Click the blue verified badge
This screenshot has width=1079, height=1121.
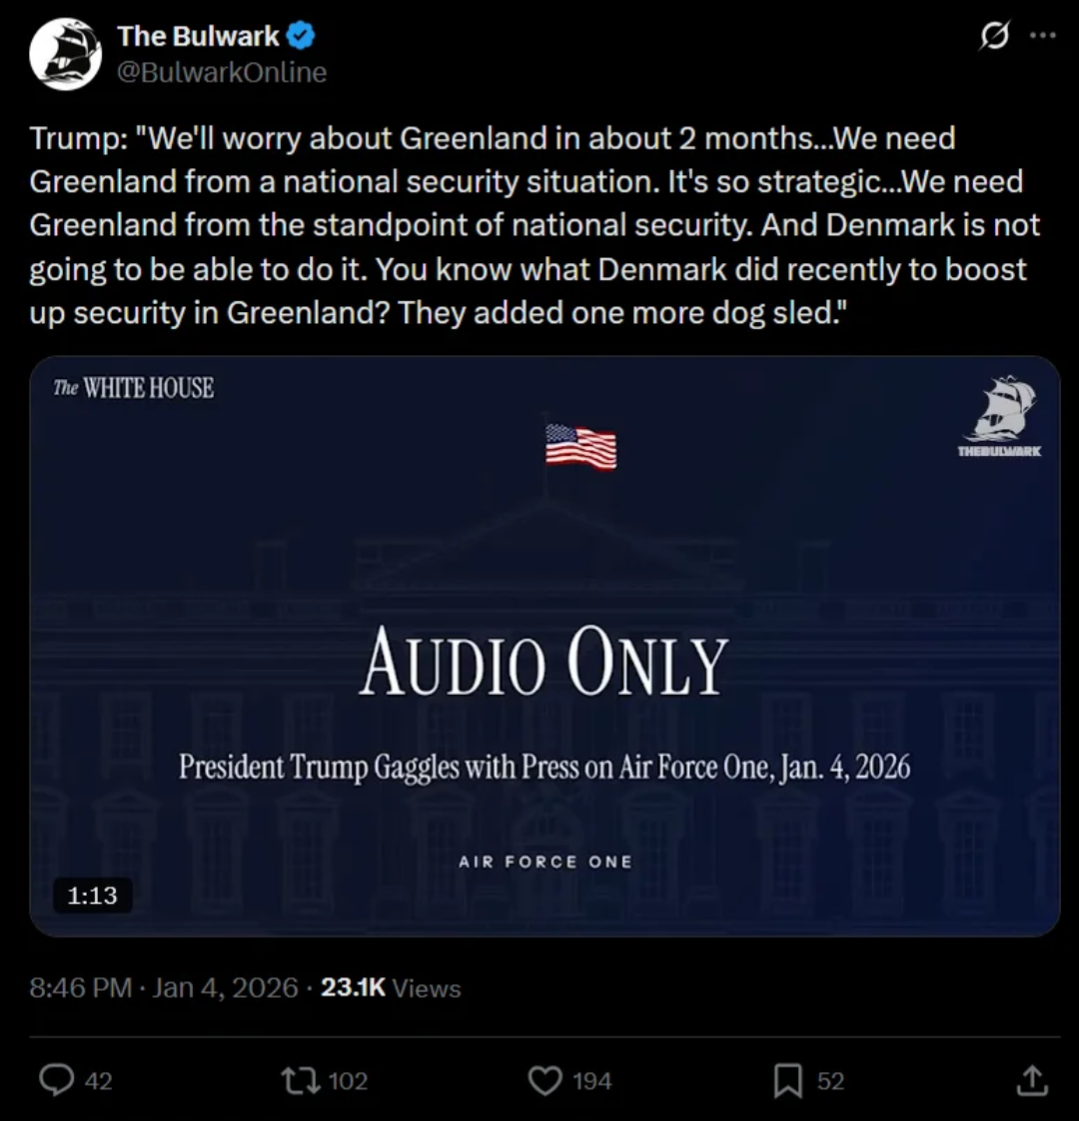point(301,37)
